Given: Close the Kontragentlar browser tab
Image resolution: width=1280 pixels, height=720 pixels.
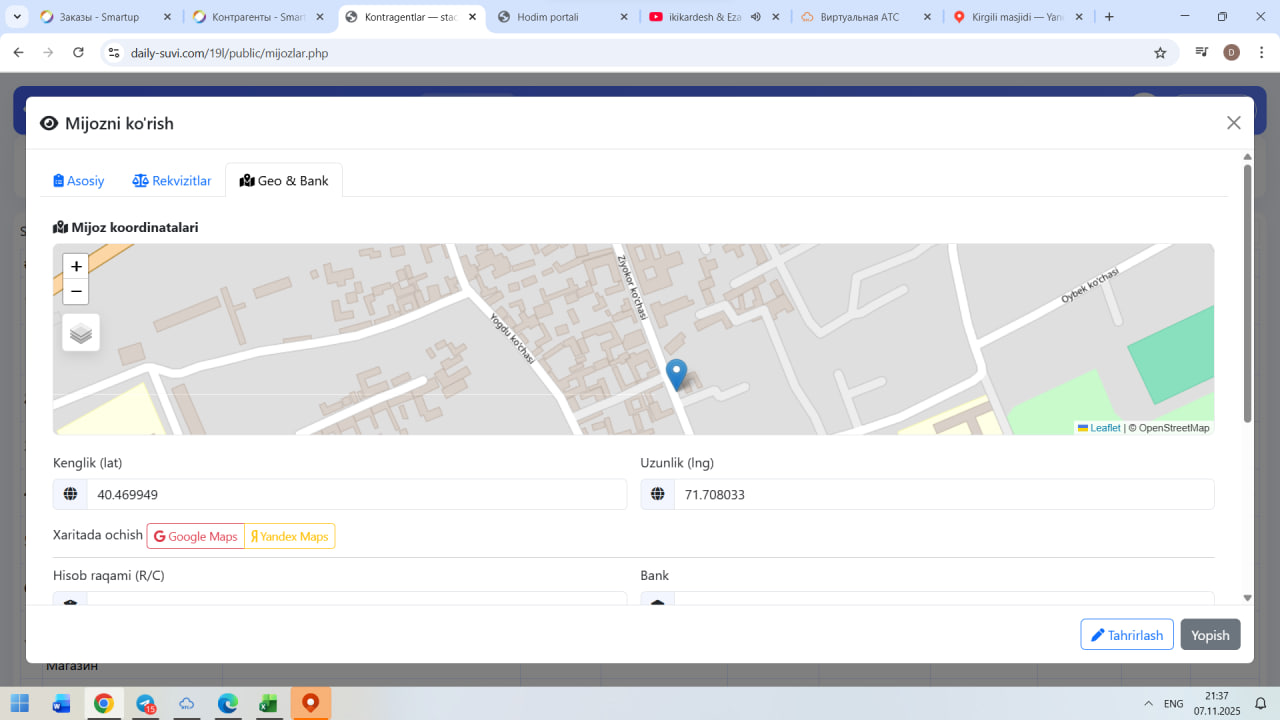Looking at the screenshot, I should tap(472, 17).
